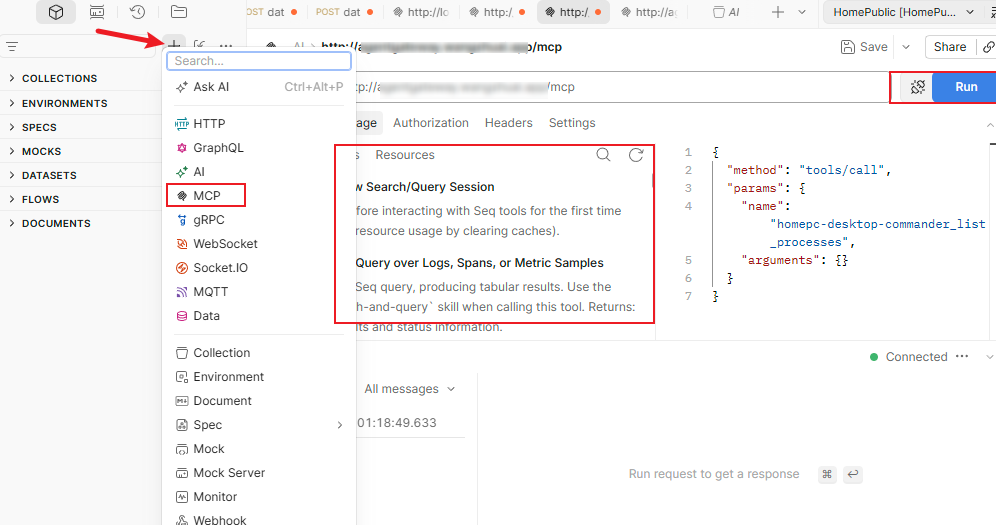Viewport: 996px width, 525px height.
Task: Expand the Spec submenu arrow
Action: 339,425
